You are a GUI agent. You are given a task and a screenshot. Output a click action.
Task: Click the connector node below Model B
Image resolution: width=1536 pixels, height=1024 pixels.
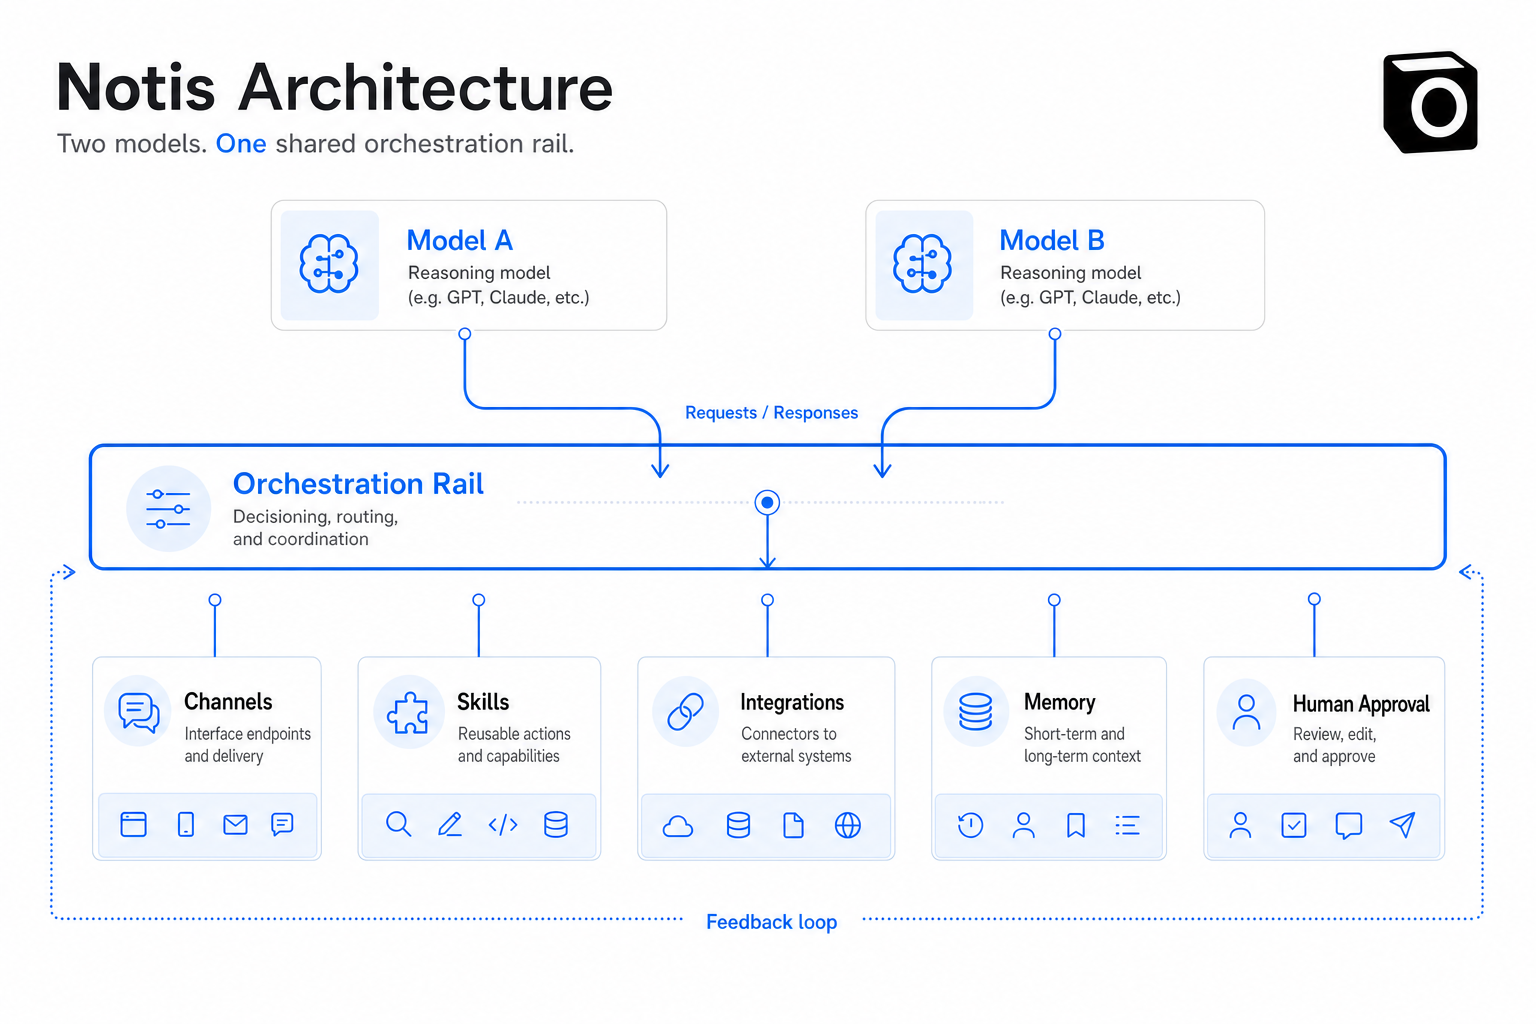click(x=1055, y=334)
